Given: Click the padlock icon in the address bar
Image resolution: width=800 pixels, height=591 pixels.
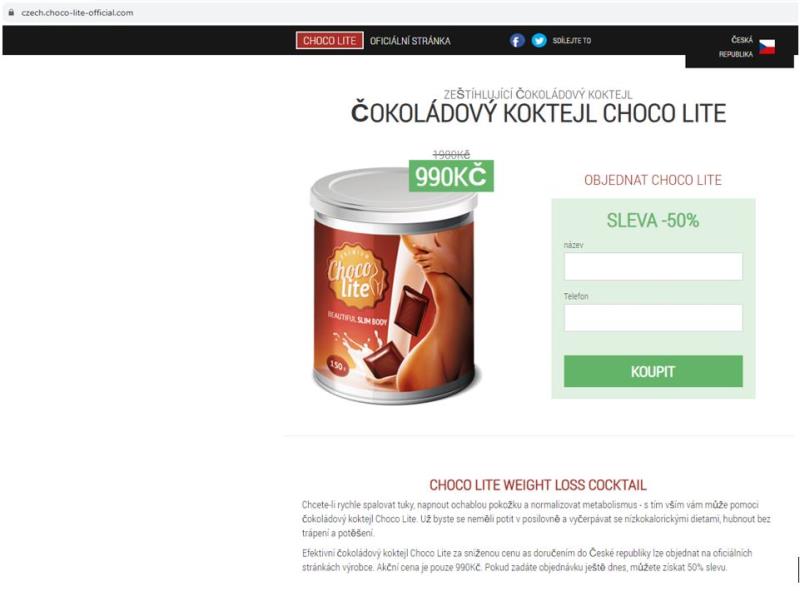Looking at the screenshot, I should [x=11, y=12].
